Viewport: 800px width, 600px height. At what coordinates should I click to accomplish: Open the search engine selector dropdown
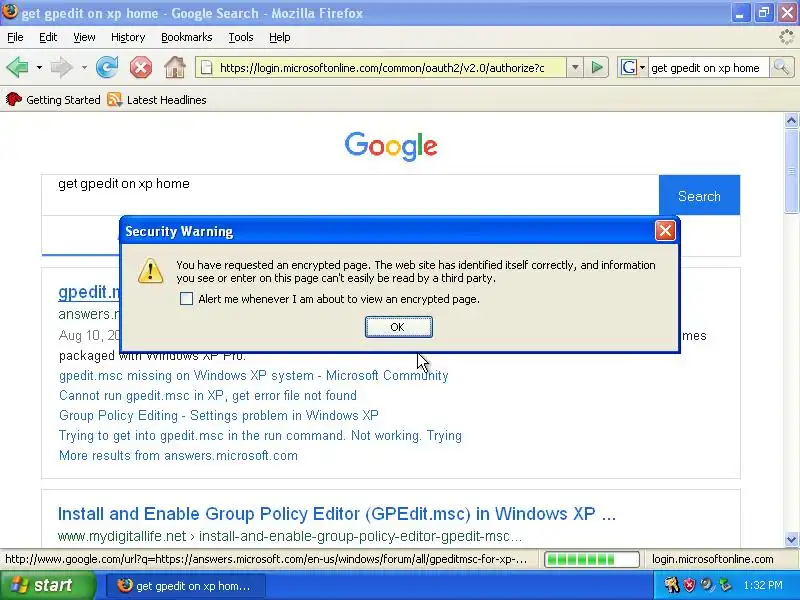coord(642,67)
